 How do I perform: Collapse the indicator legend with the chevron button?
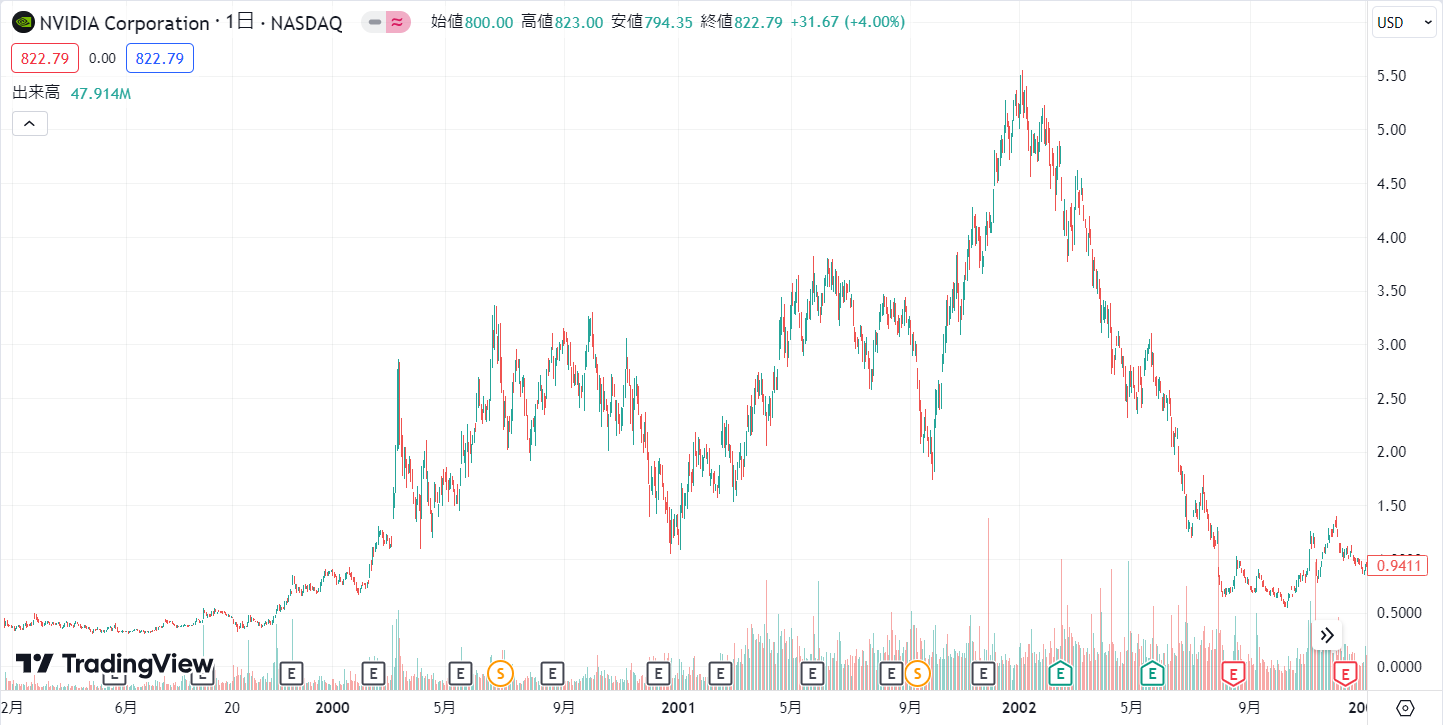30,124
